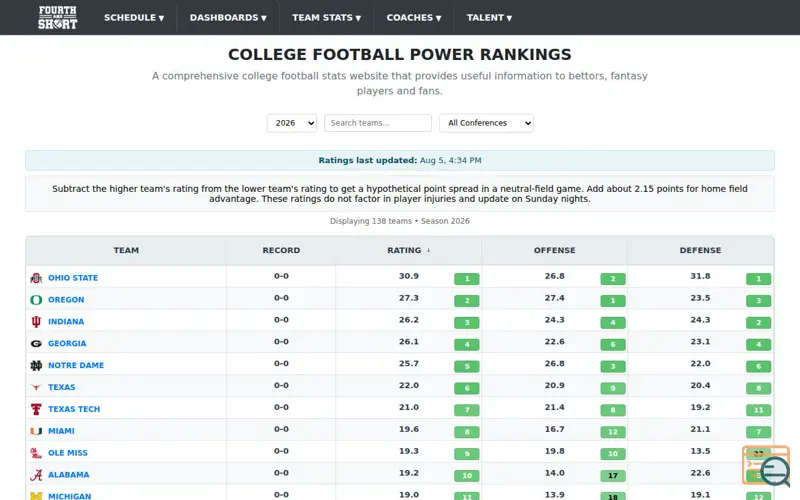Viewport: 800px width, 500px height.
Task: Click the Indiana team logo icon
Action: [36, 322]
